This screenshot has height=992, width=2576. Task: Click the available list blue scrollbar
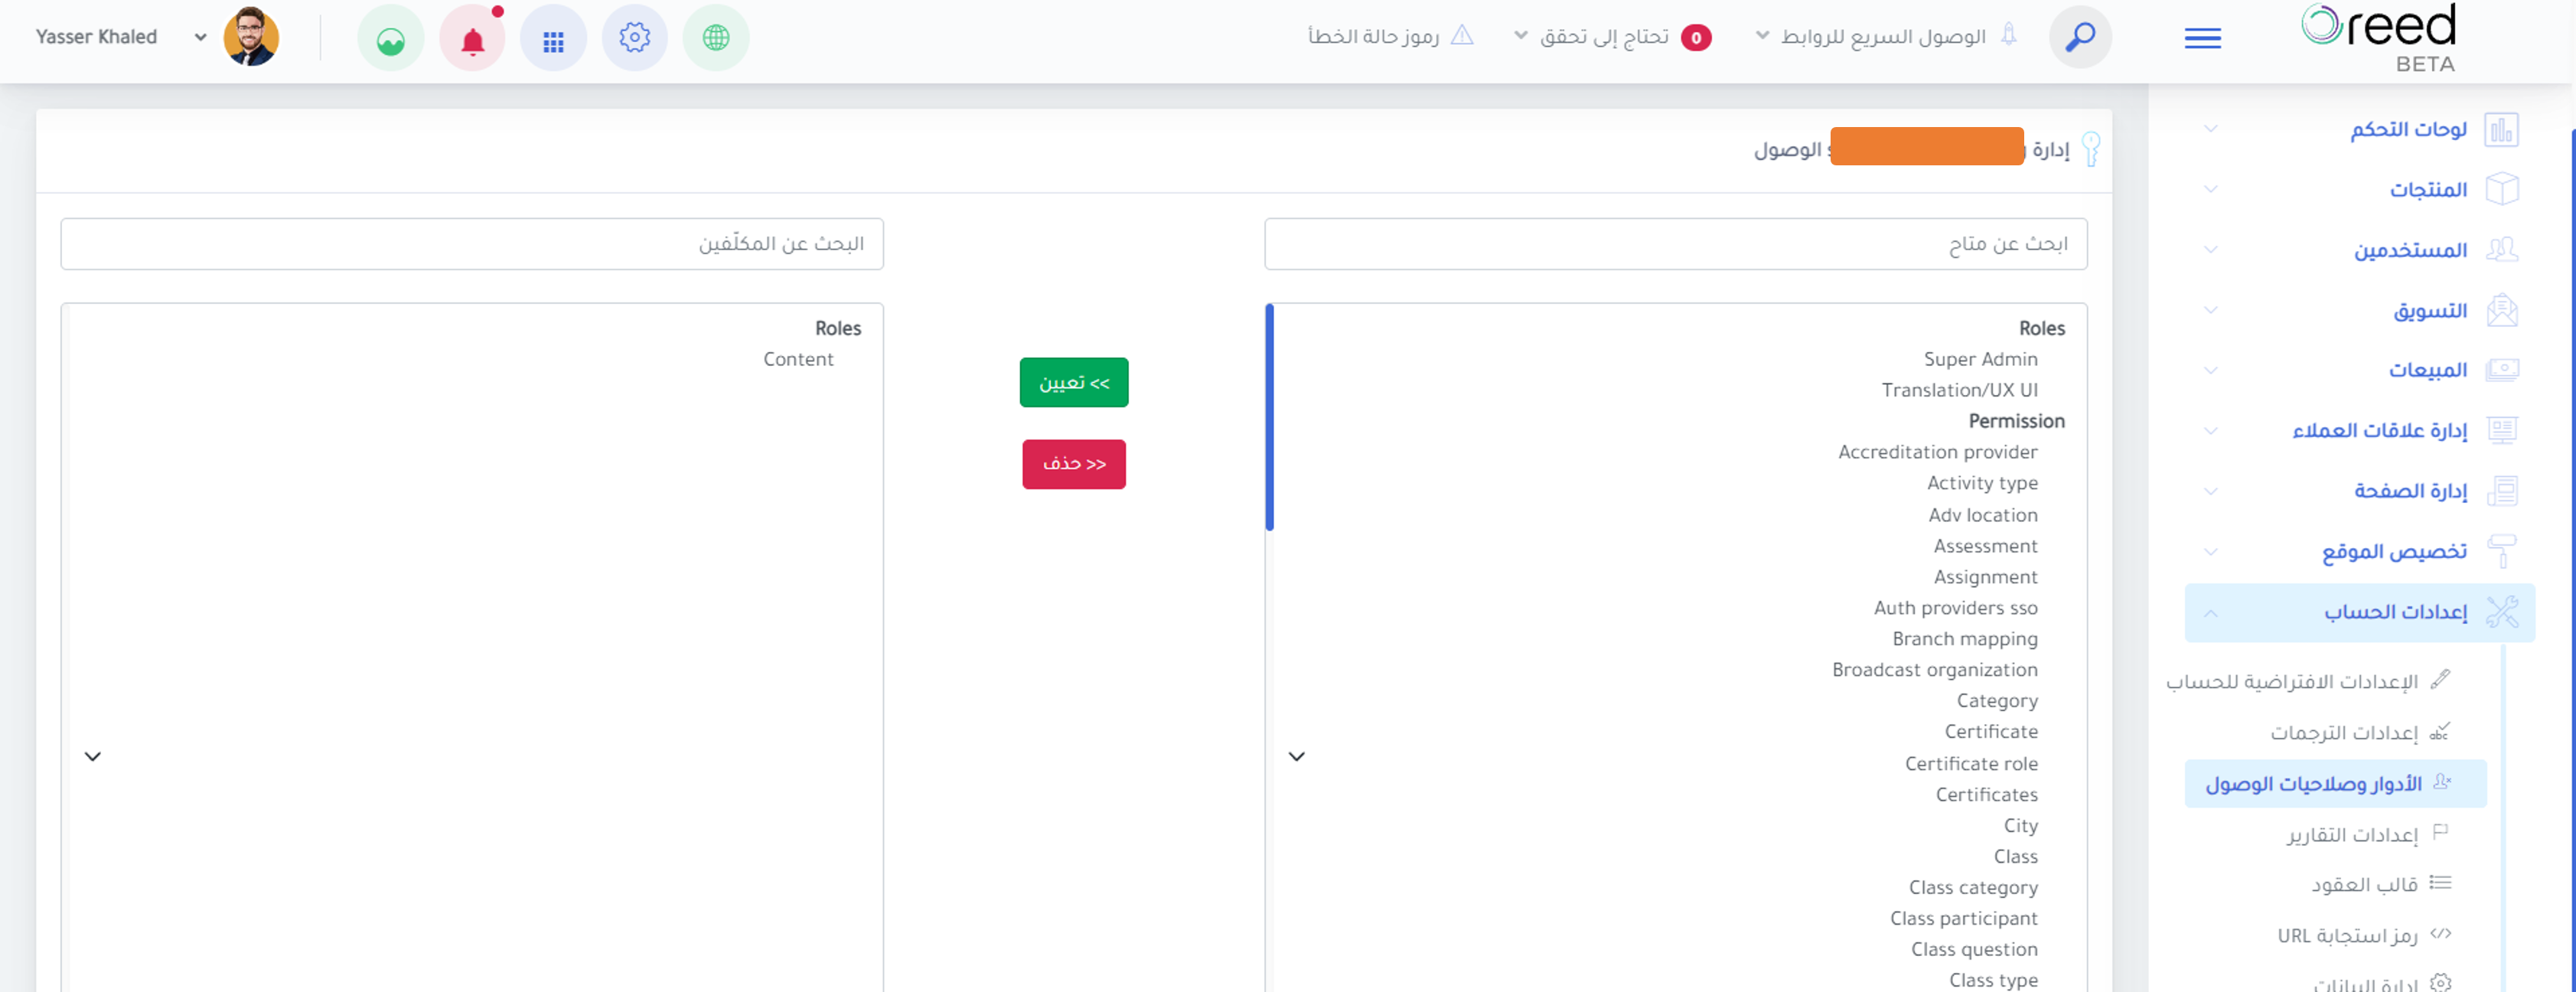[x=1269, y=417]
